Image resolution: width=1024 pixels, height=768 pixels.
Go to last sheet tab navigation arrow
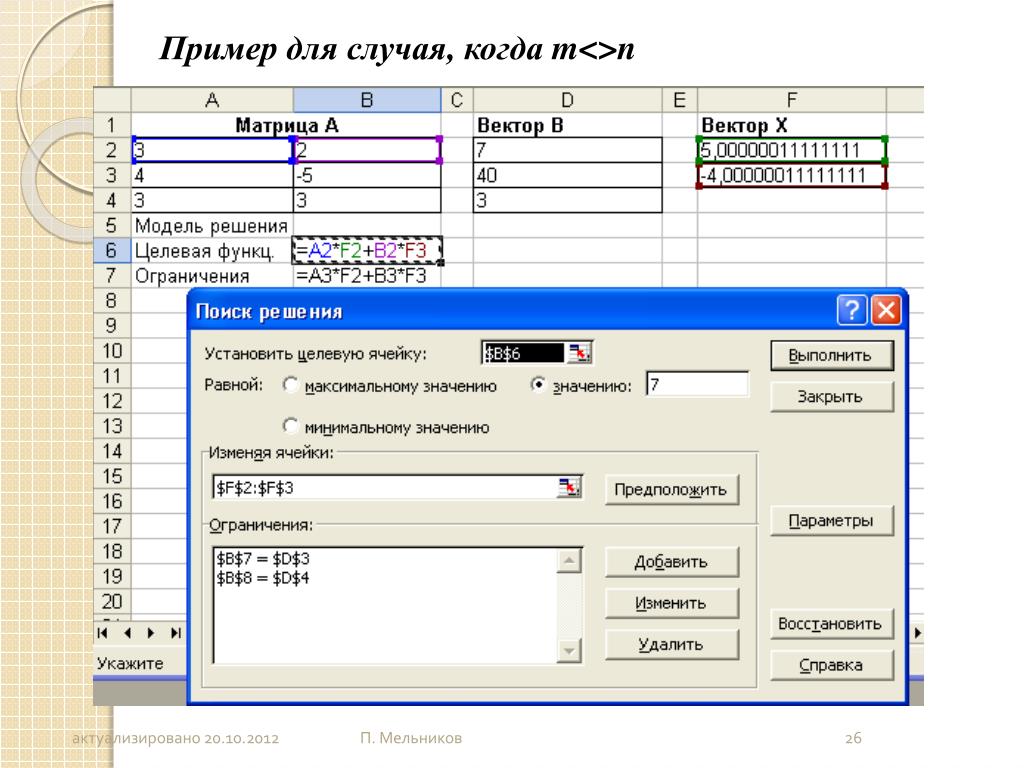176,632
